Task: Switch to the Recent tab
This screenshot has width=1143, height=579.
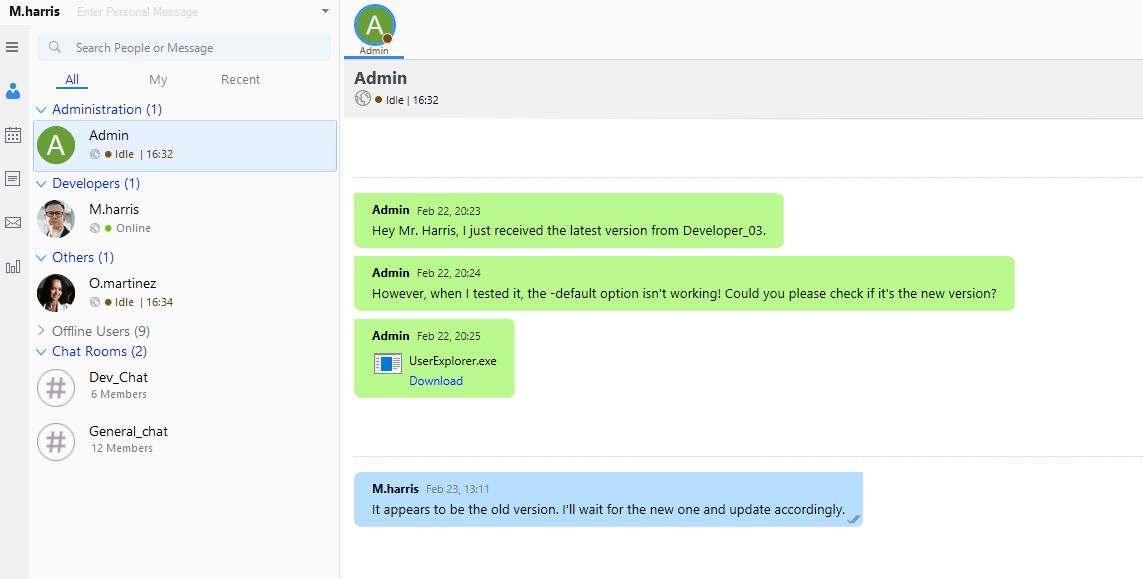Action: coord(241,79)
